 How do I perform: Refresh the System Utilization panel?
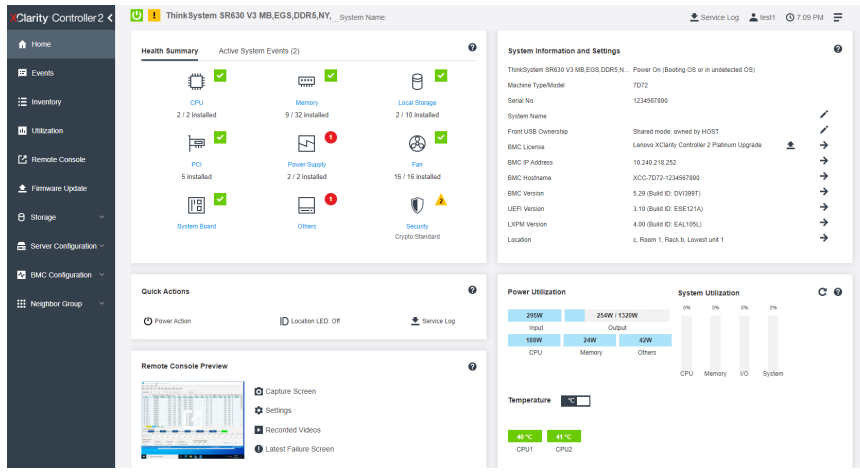pyautogui.click(x=822, y=292)
